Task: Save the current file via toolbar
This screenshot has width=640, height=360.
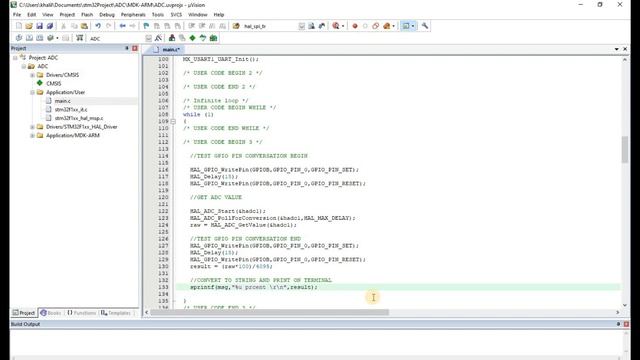Action: 39,26
